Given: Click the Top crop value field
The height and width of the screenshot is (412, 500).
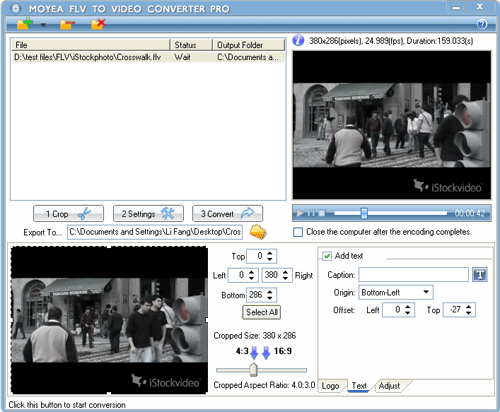Looking at the screenshot, I should coord(256,256).
